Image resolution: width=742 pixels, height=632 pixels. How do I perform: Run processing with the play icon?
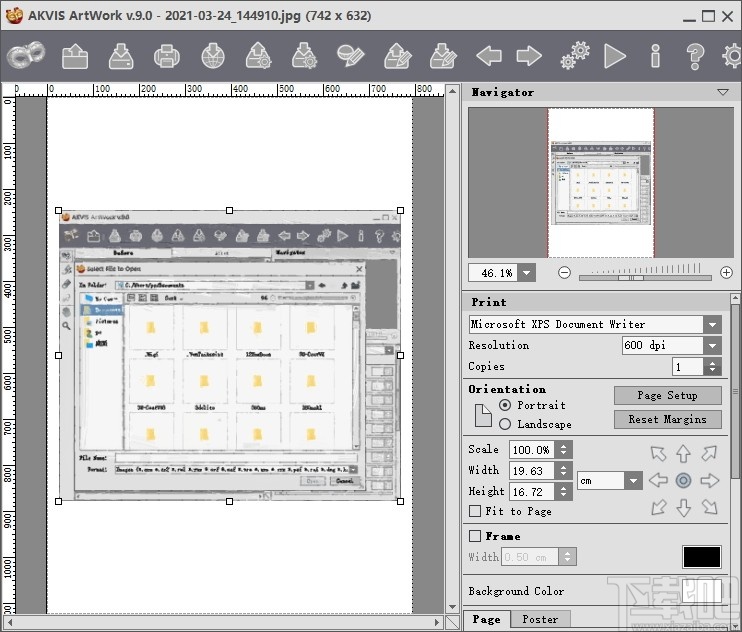point(615,56)
